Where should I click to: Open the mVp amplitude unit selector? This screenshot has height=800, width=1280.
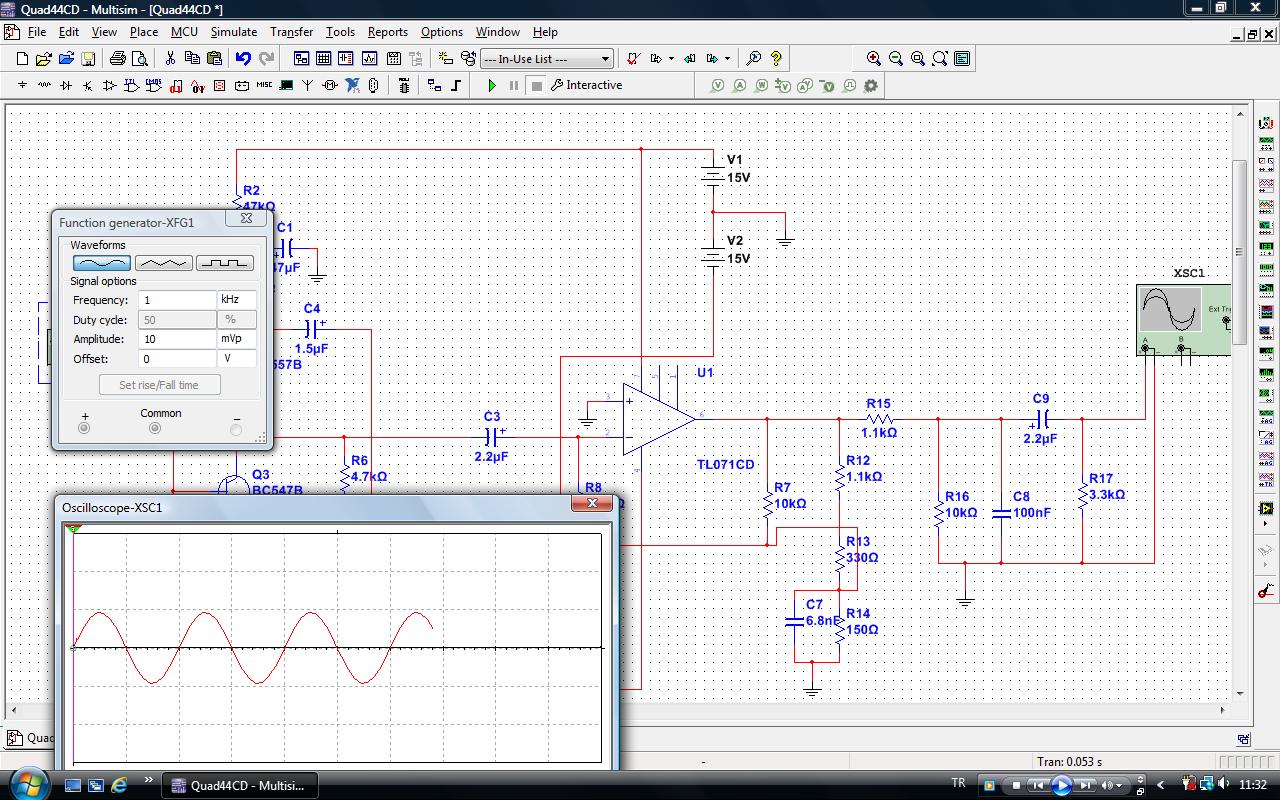coord(236,339)
